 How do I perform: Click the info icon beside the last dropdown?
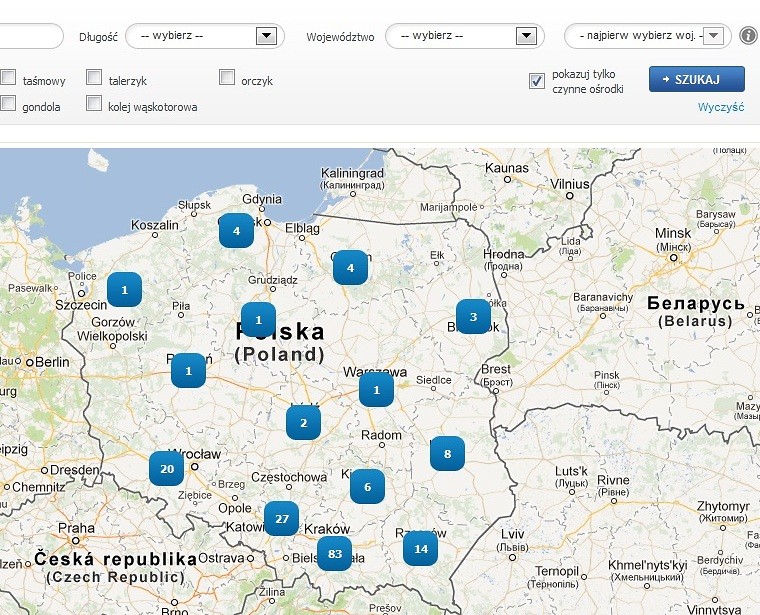tap(748, 36)
